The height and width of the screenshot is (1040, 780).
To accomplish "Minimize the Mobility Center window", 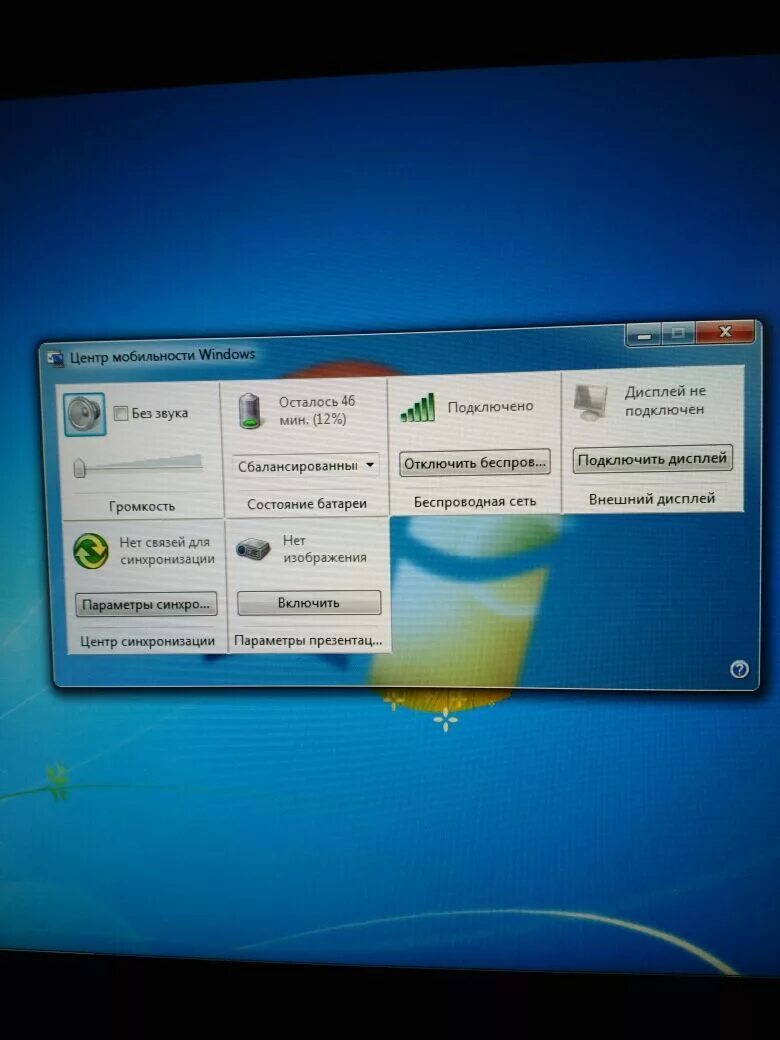I will [643, 334].
